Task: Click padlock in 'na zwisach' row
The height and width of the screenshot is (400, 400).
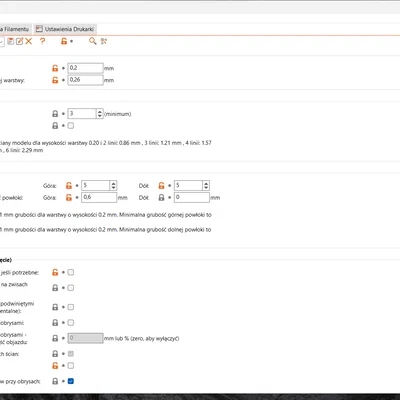Action: click(55, 288)
